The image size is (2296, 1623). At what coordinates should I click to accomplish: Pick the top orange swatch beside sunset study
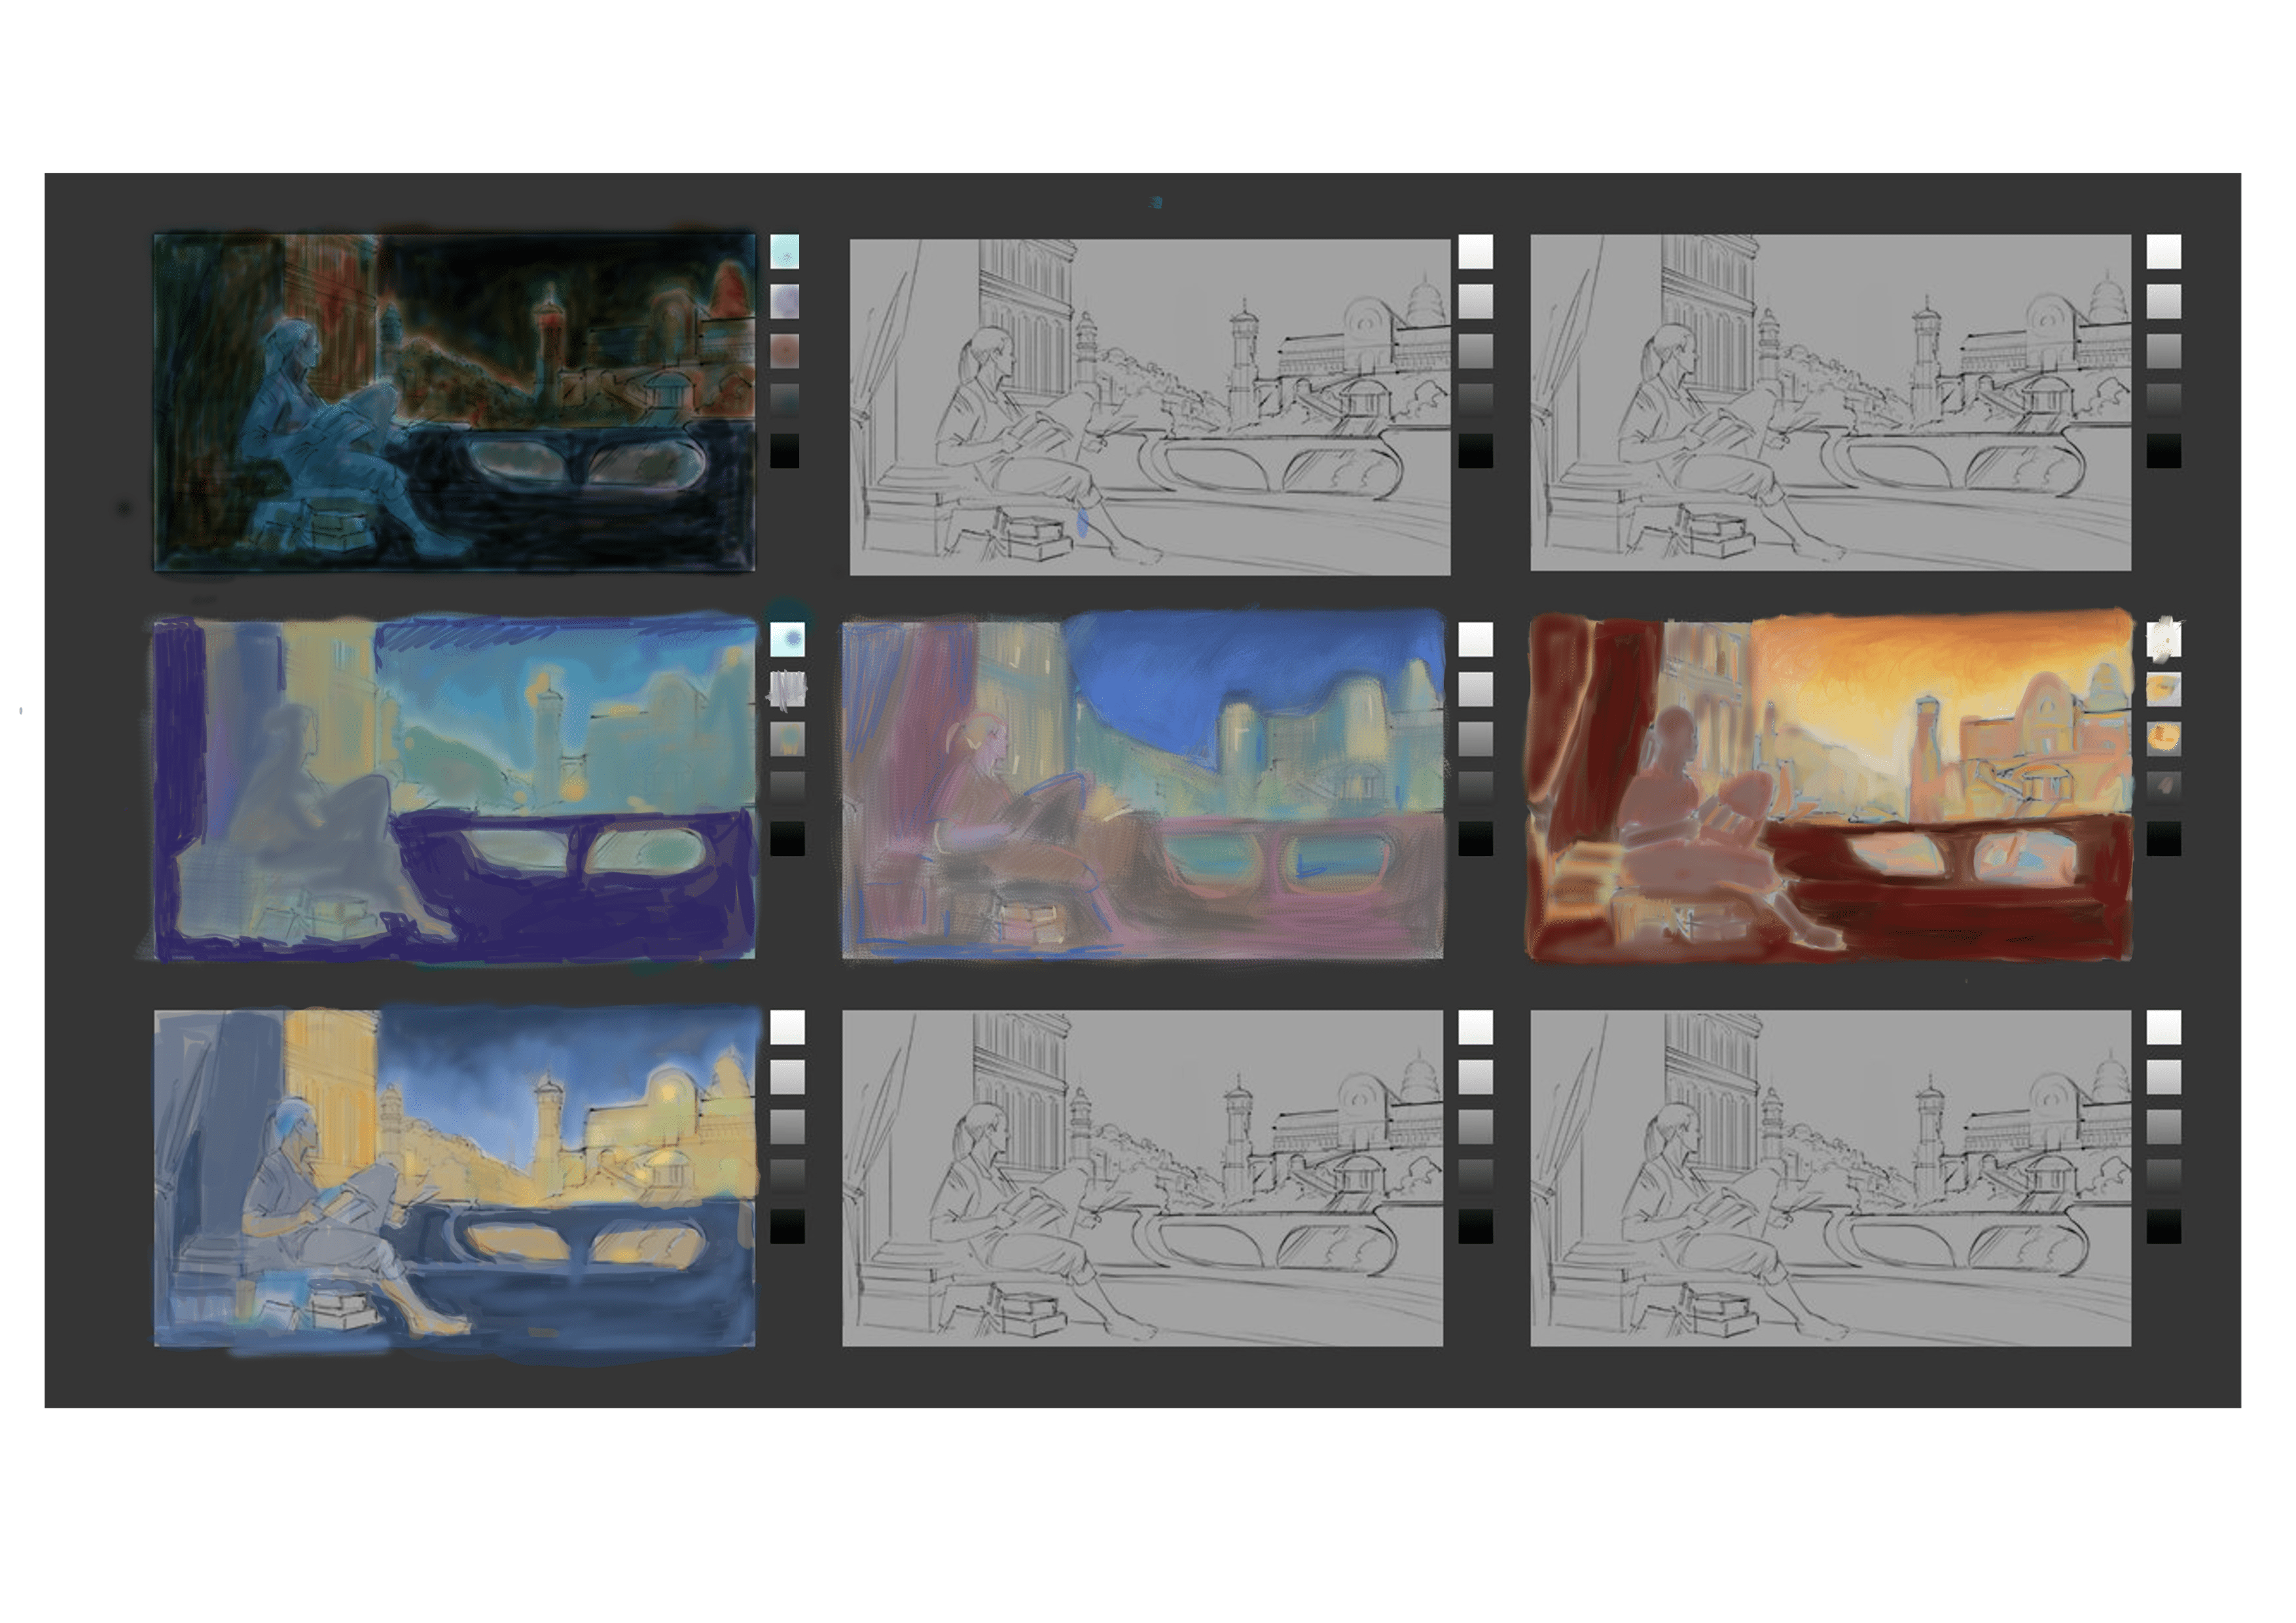pyautogui.click(x=2163, y=688)
